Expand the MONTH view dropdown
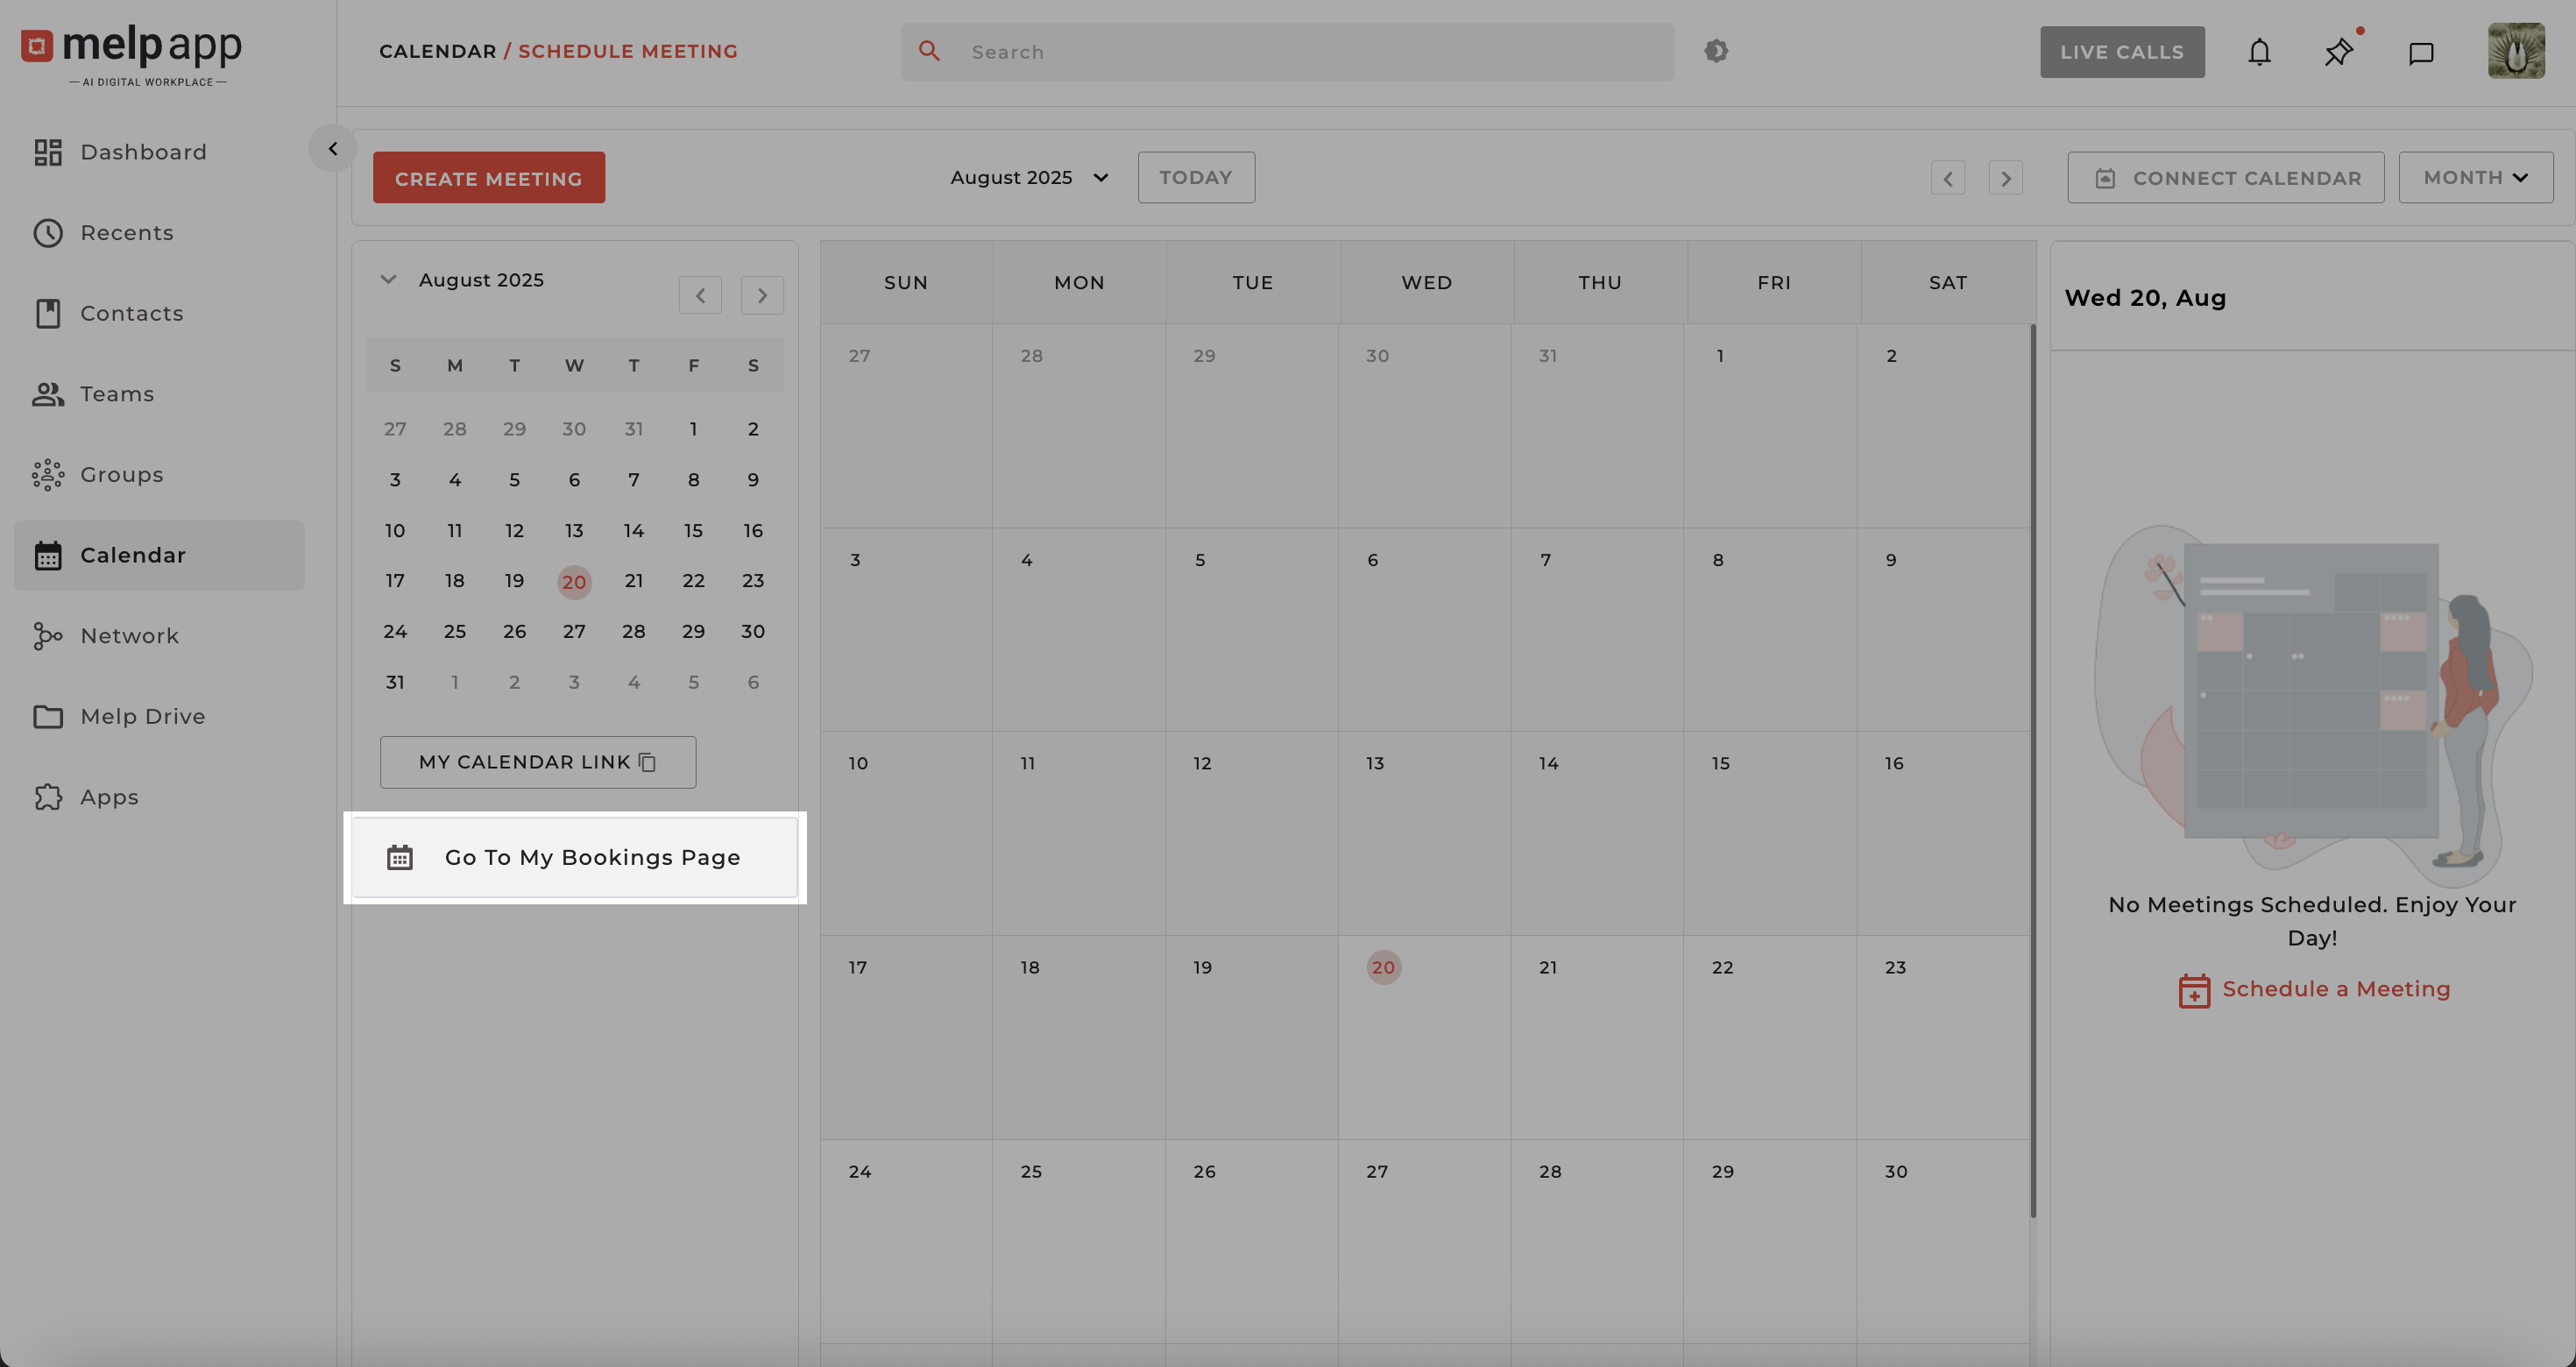The width and height of the screenshot is (2576, 1367). (x=2475, y=178)
